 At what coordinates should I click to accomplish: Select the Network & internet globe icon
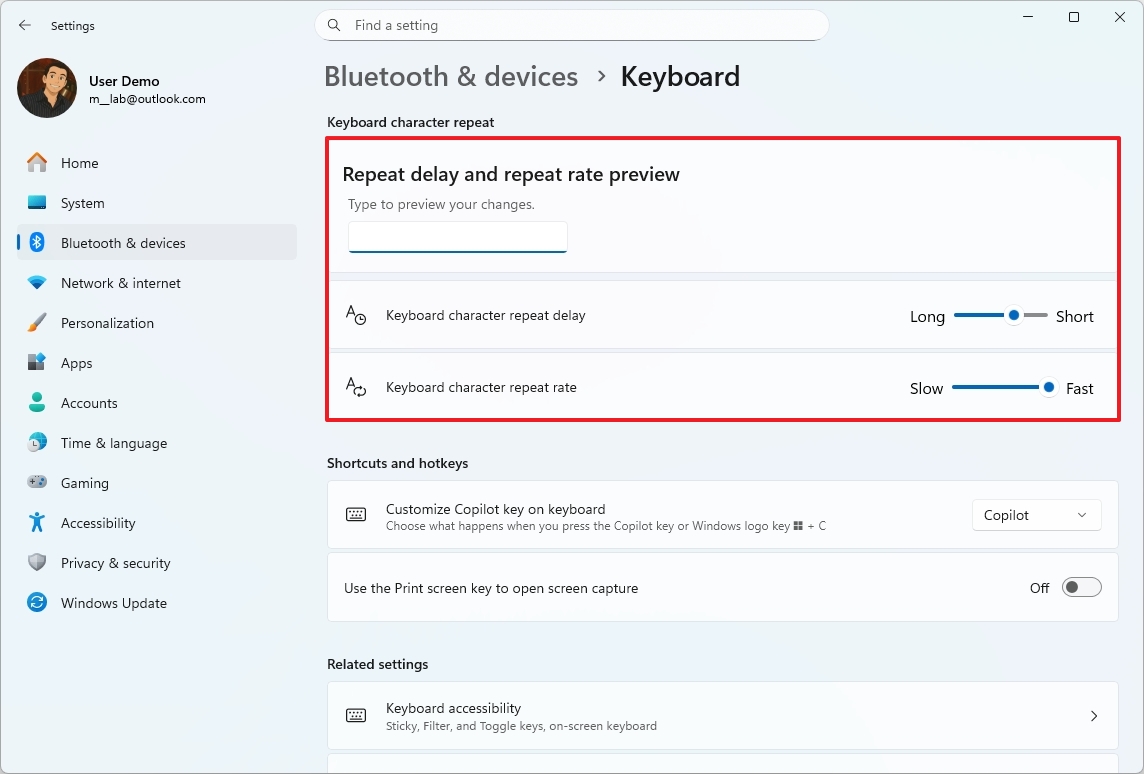click(36, 282)
